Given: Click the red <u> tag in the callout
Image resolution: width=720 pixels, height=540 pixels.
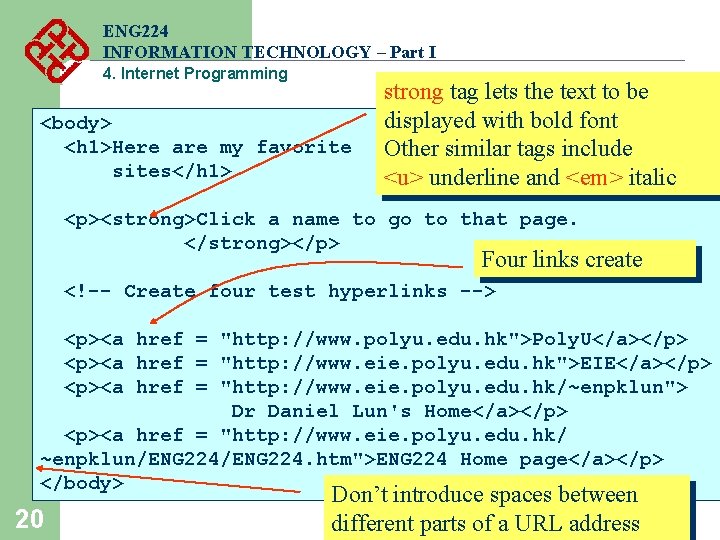Looking at the screenshot, I should coord(403,178).
